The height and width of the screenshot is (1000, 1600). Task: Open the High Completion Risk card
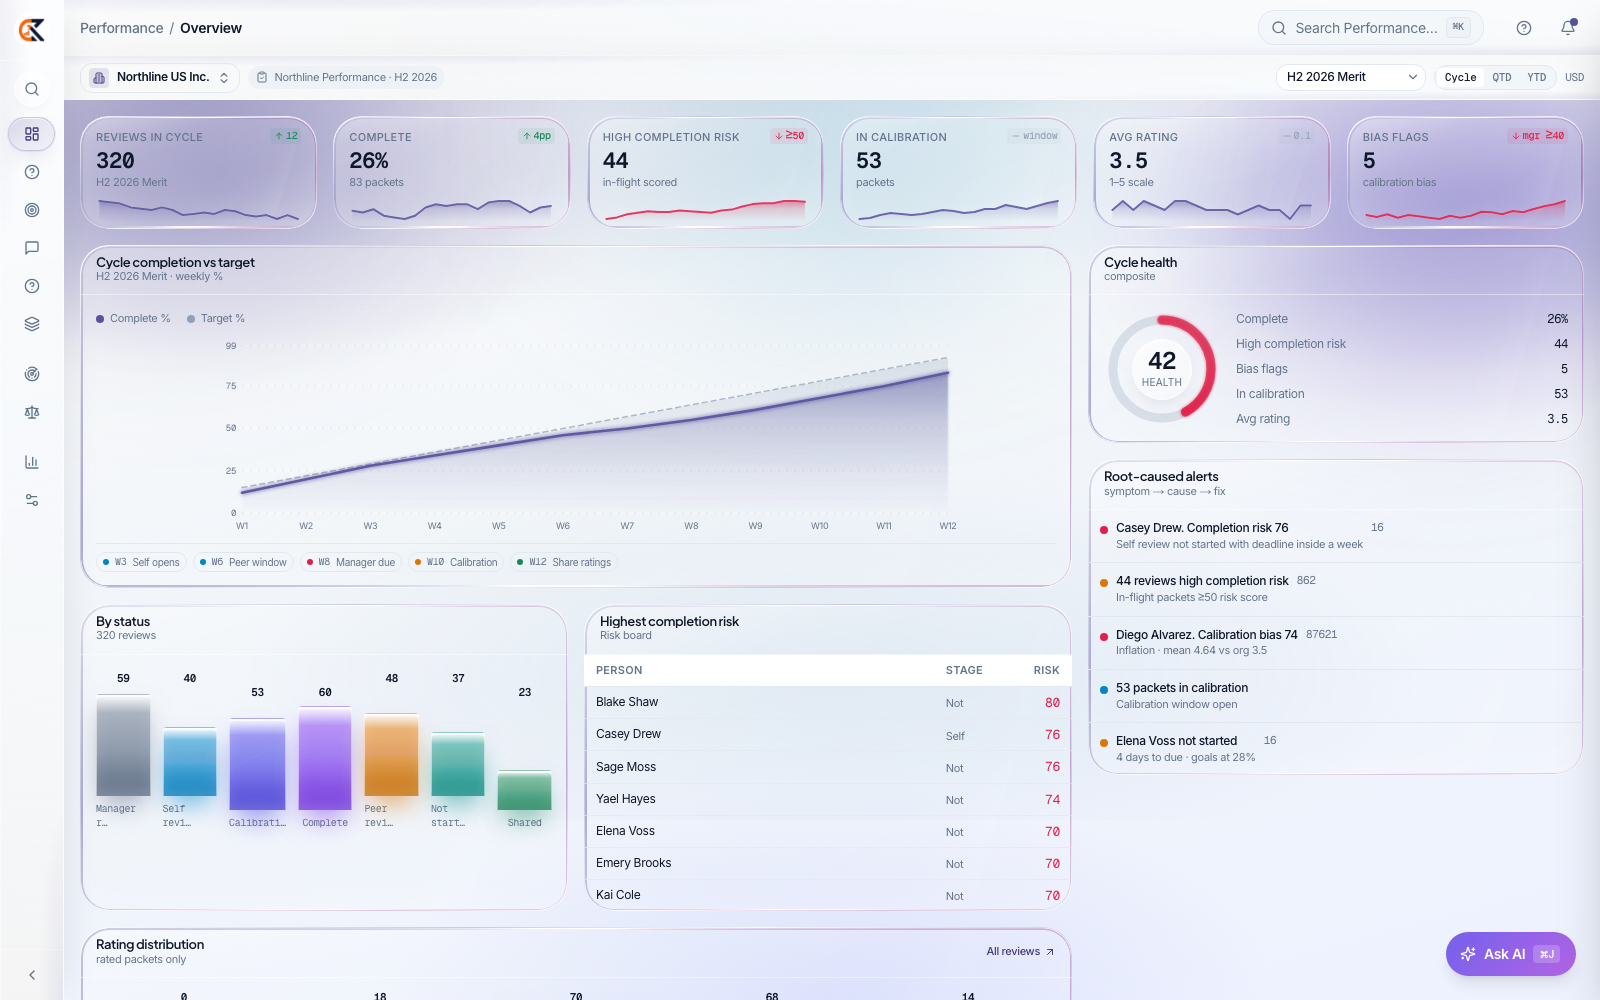click(x=705, y=173)
